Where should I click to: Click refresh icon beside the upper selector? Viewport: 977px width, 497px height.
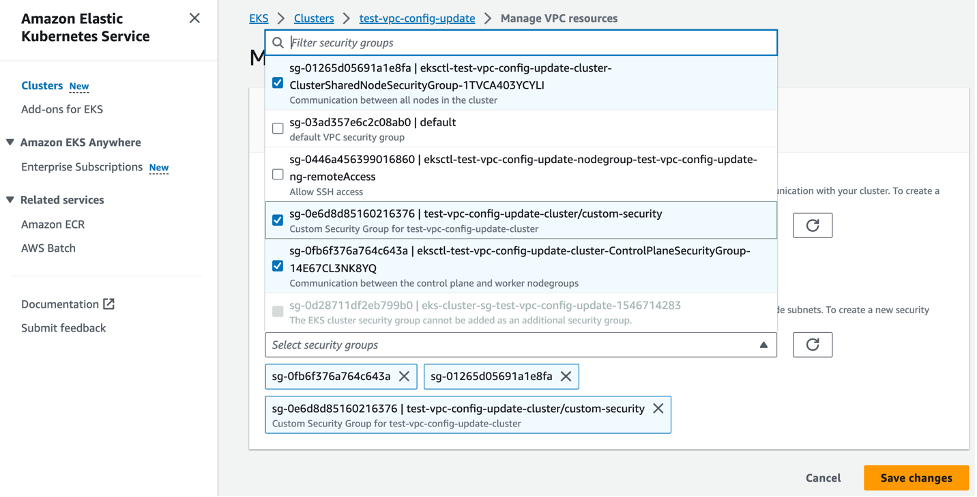(813, 225)
